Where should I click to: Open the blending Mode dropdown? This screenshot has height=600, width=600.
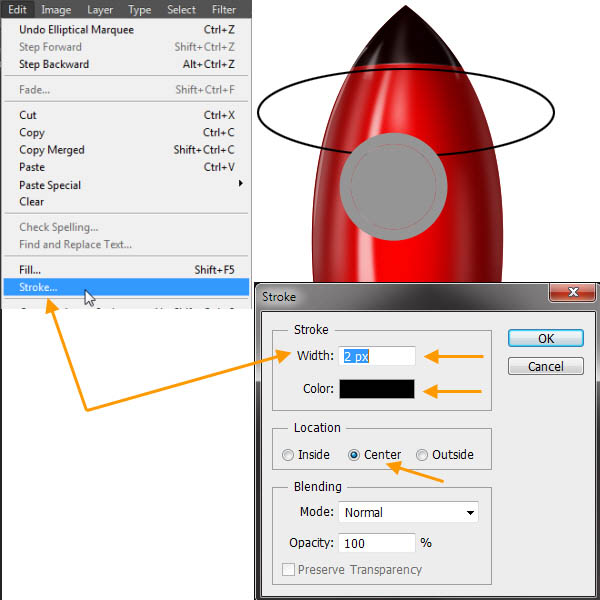pyautogui.click(x=409, y=512)
